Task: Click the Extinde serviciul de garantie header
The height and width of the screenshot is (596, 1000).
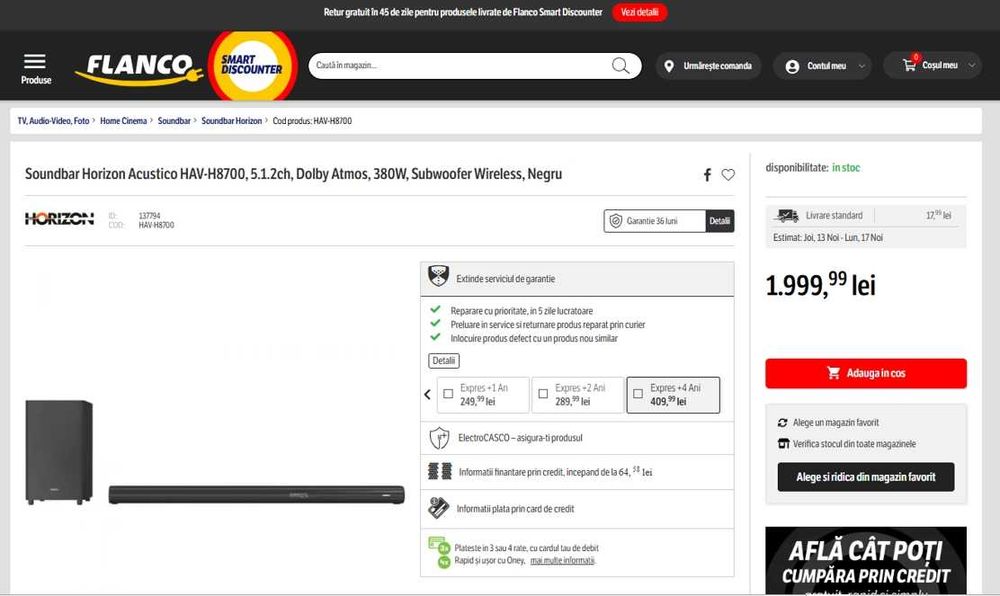Action: pyautogui.click(x=577, y=279)
